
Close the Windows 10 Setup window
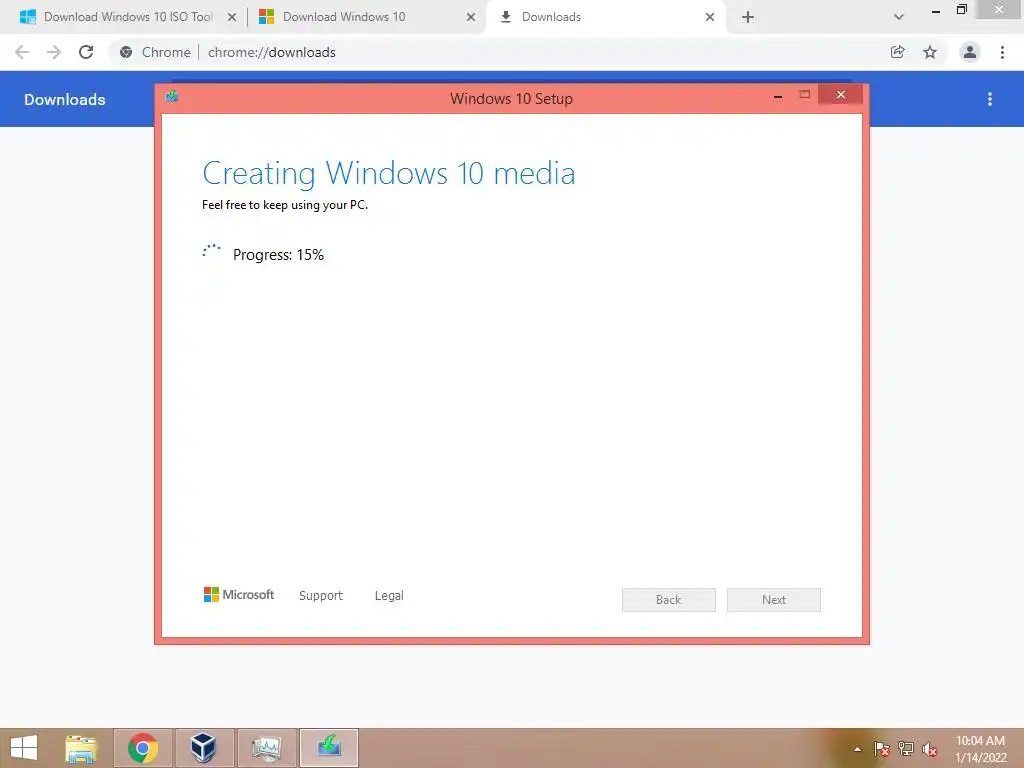click(840, 95)
